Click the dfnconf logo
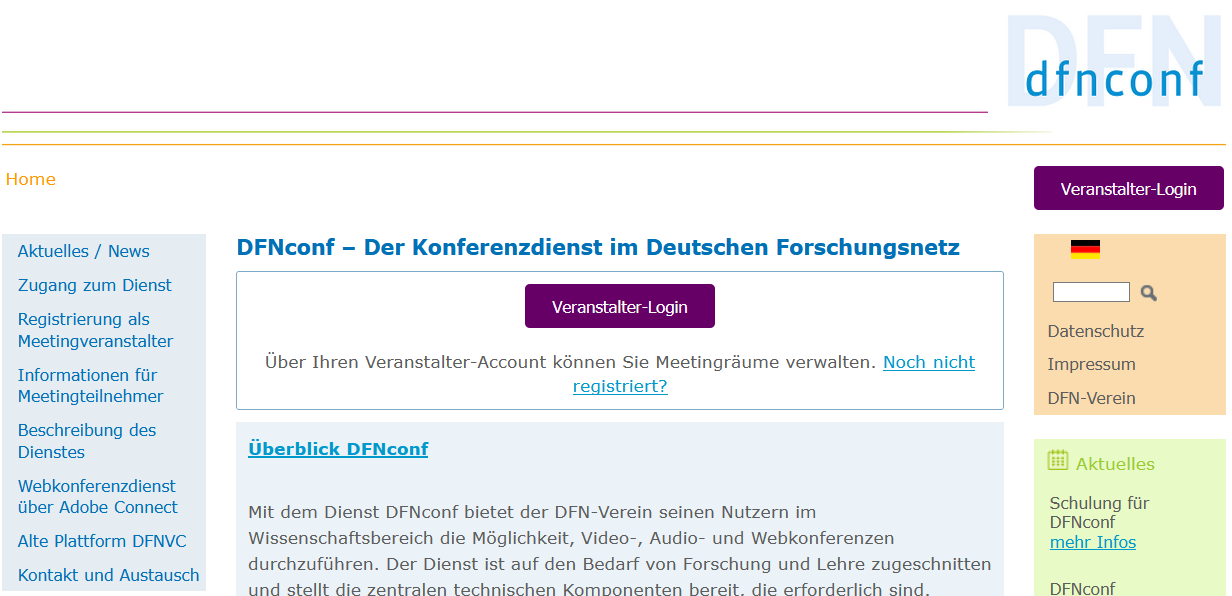The image size is (1232, 596). 1114,62
